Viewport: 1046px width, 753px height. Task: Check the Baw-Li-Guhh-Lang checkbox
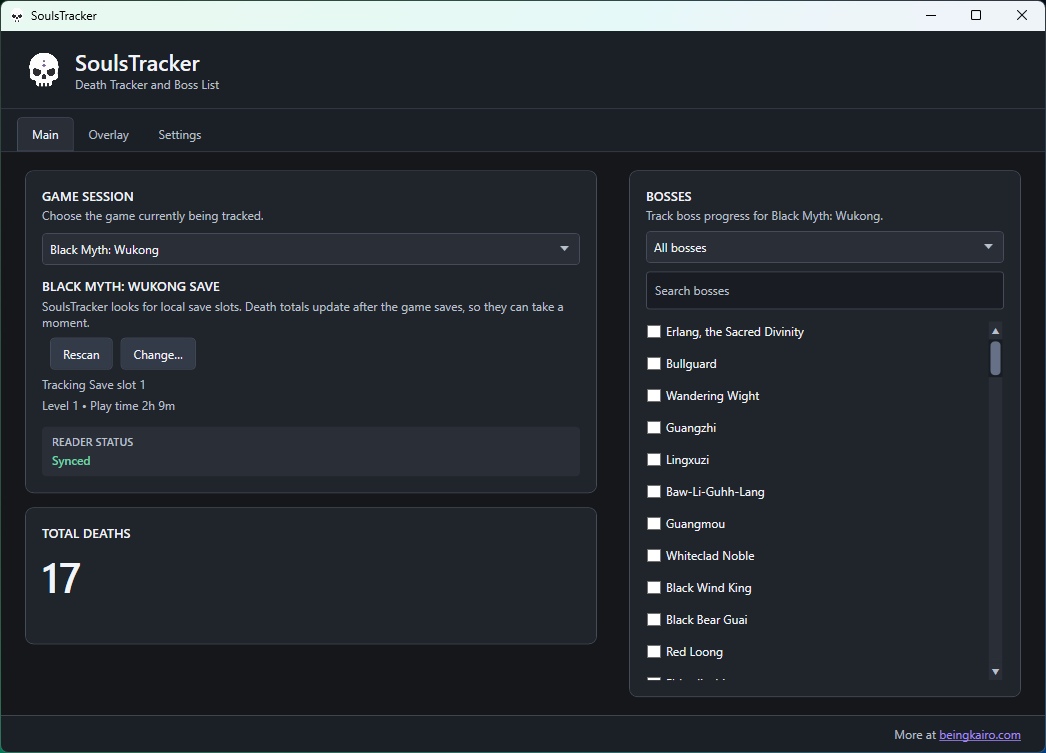pyautogui.click(x=654, y=492)
